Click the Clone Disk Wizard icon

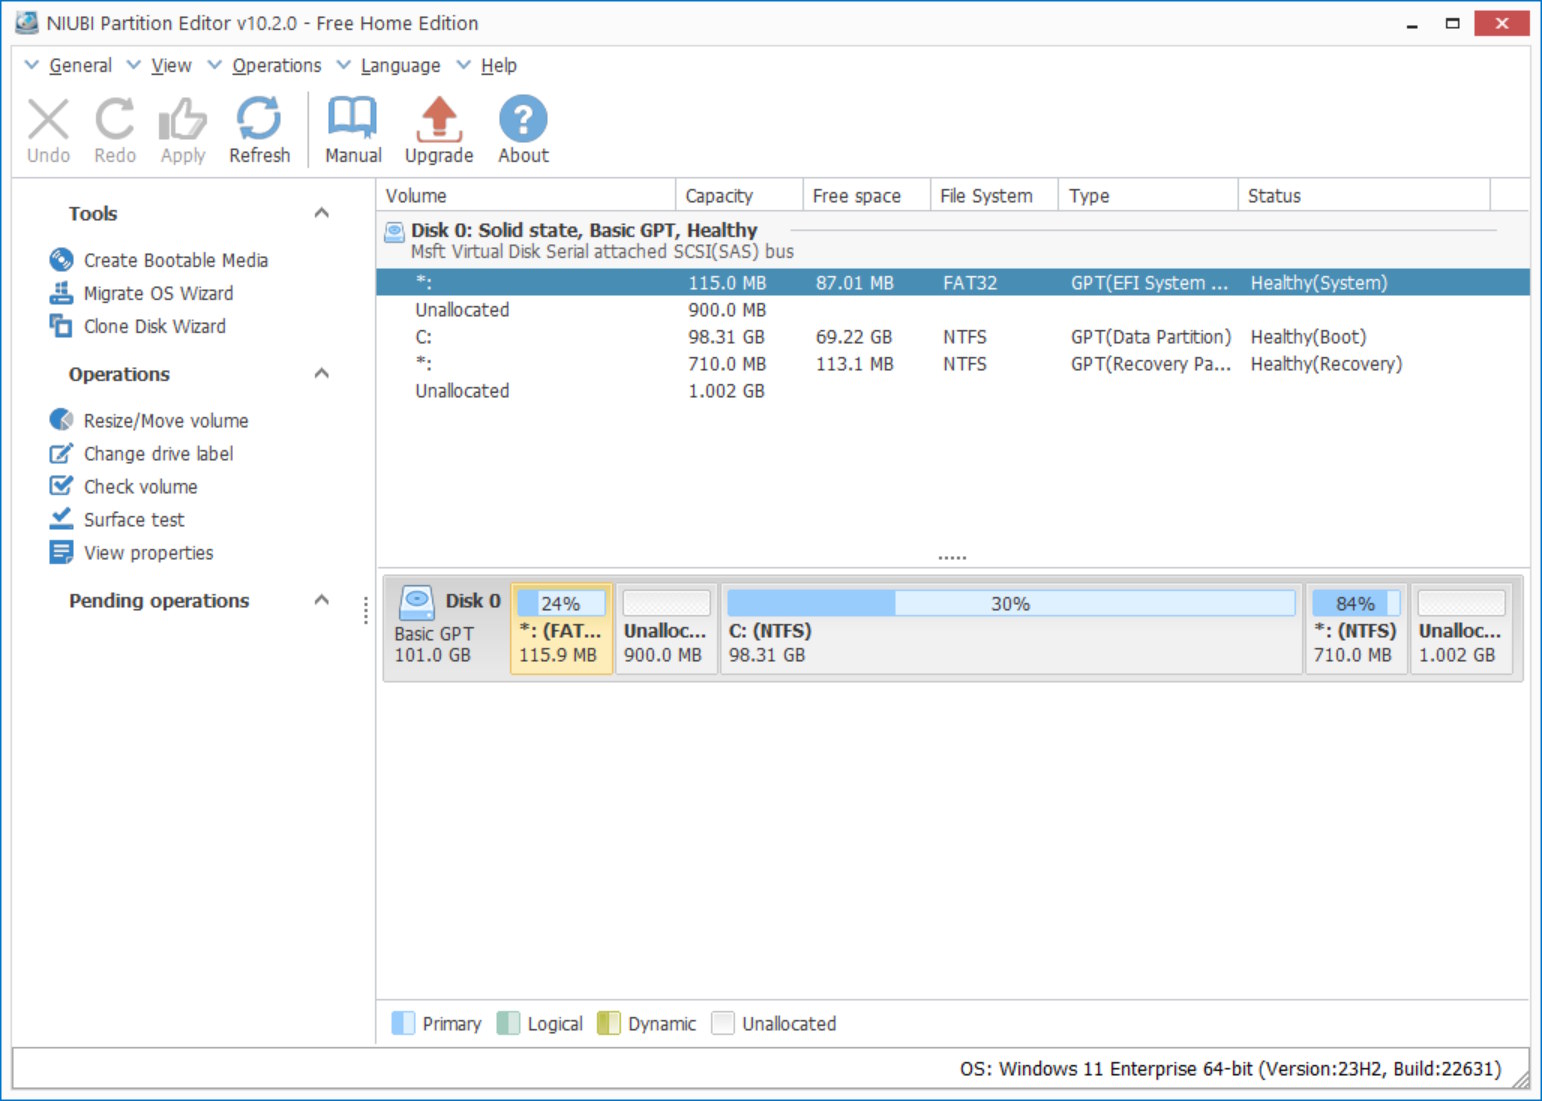pyautogui.click(x=61, y=326)
